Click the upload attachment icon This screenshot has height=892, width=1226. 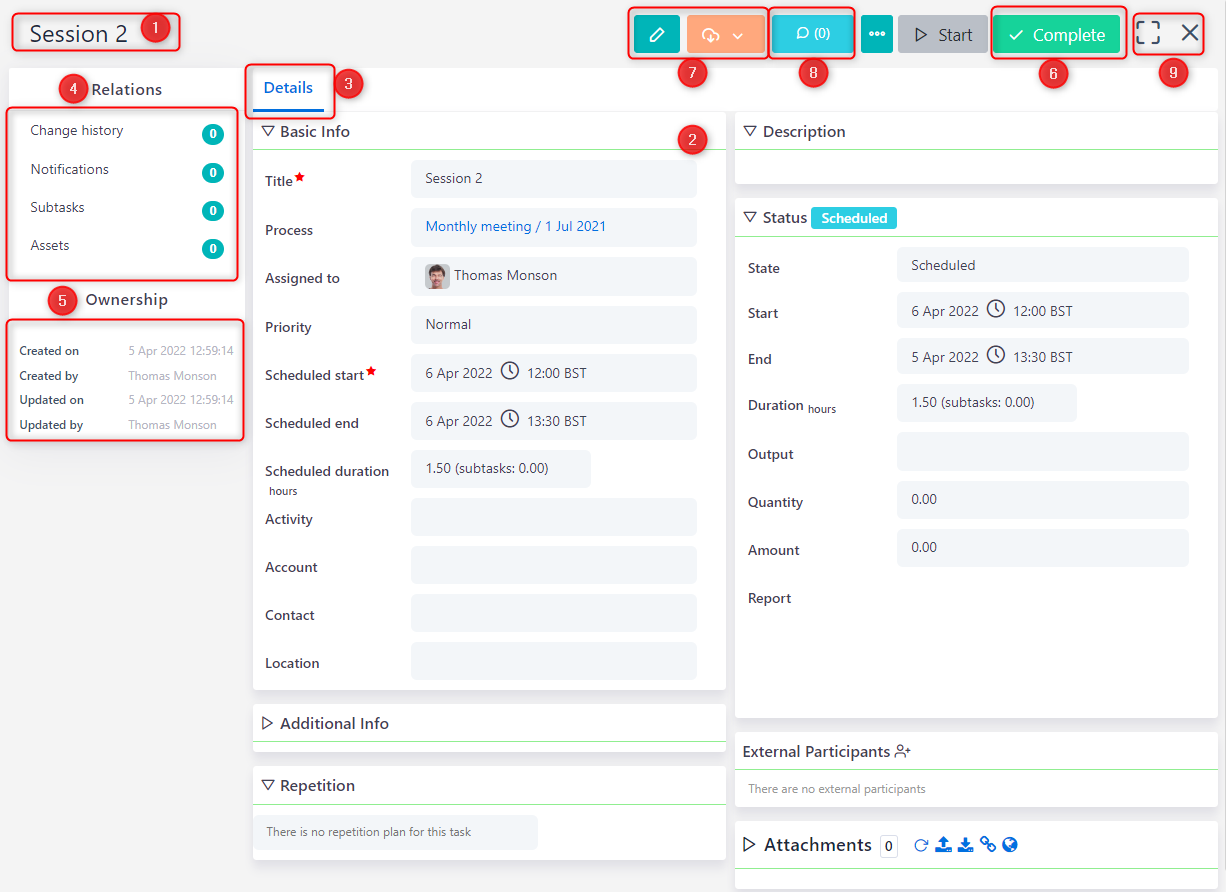[x=943, y=845]
